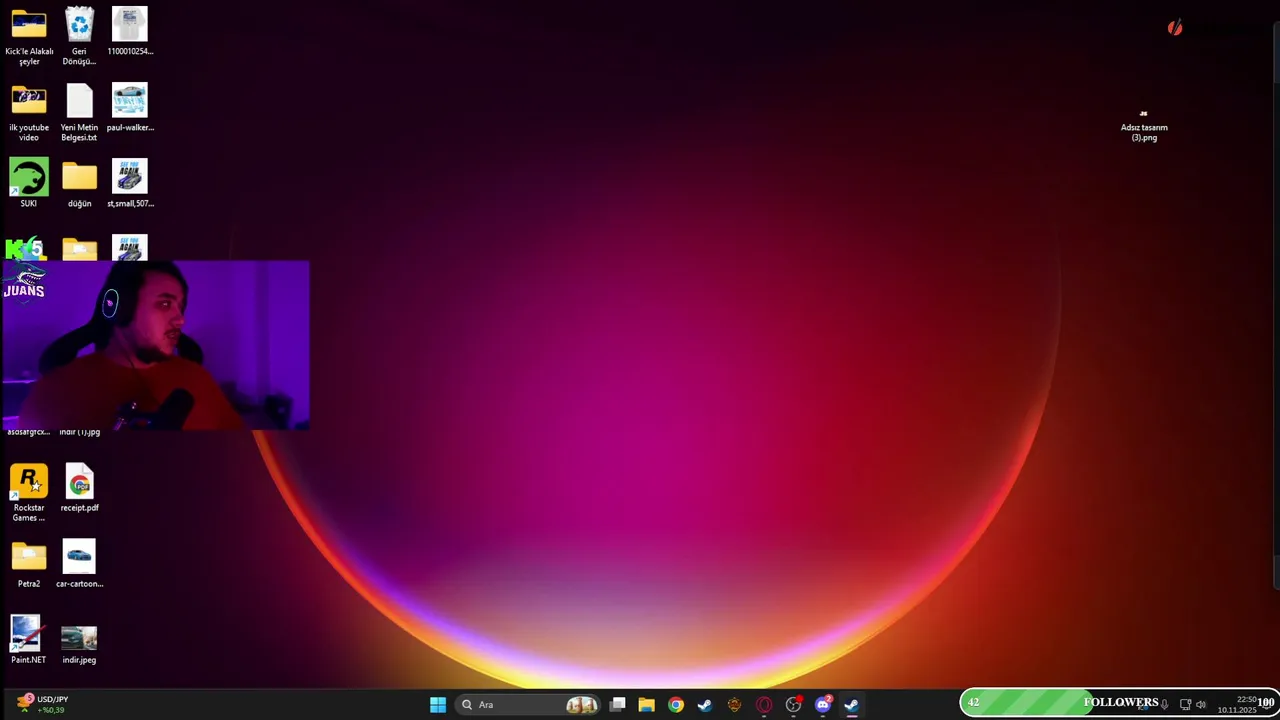
Task: Click the label "asdsafgrck..." under the webcam
Action: pos(28,432)
